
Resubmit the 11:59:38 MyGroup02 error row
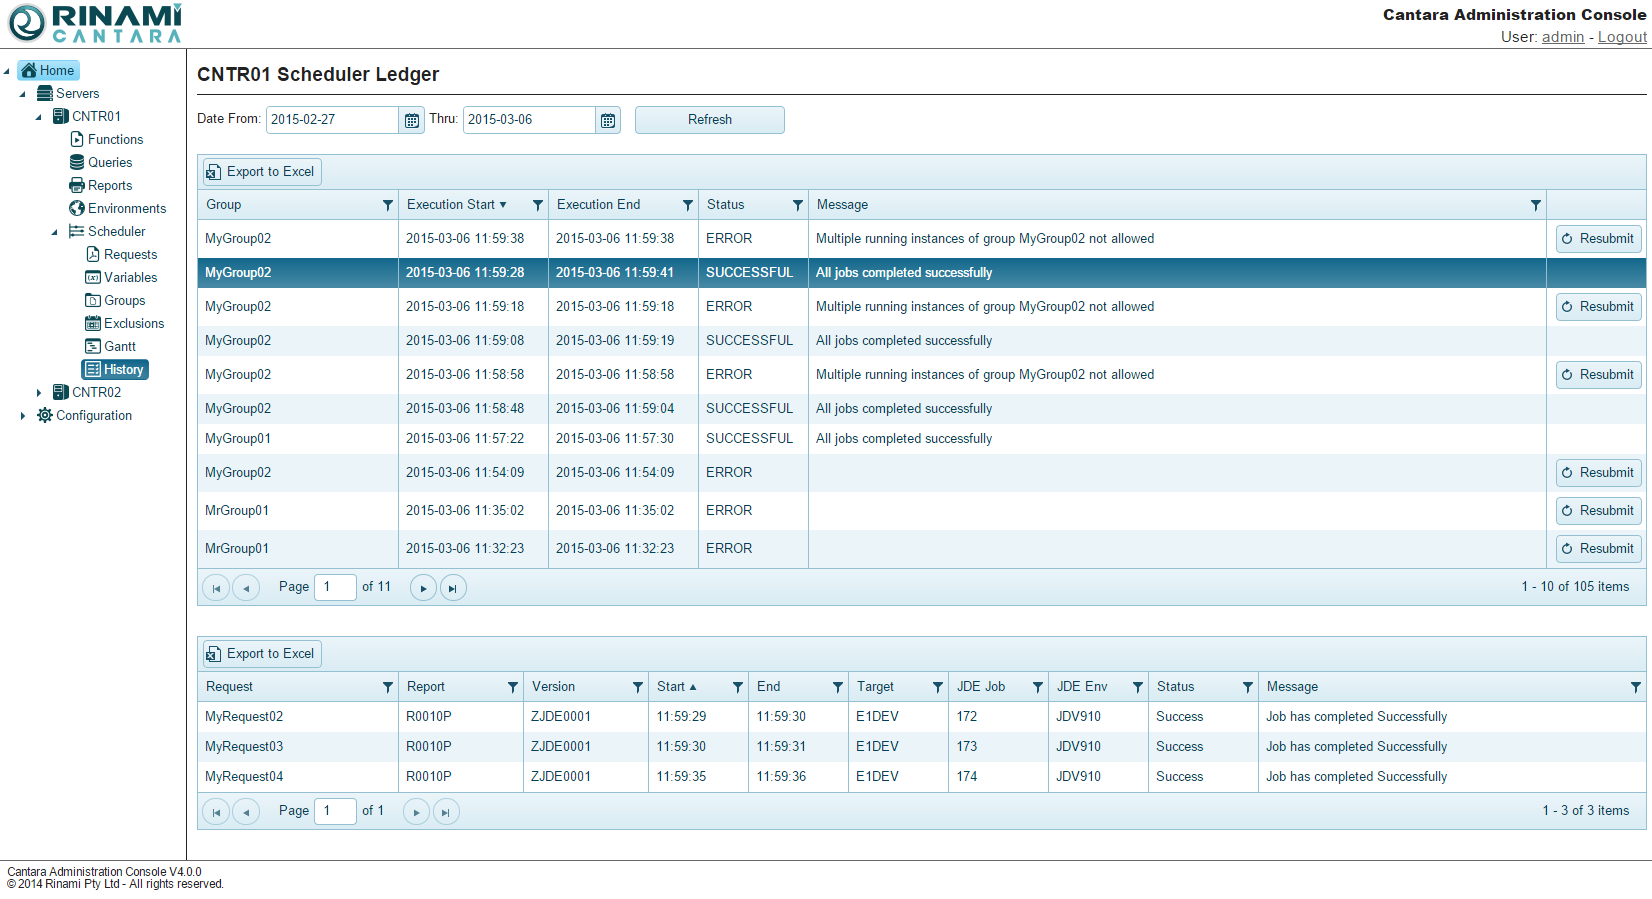click(x=1598, y=239)
